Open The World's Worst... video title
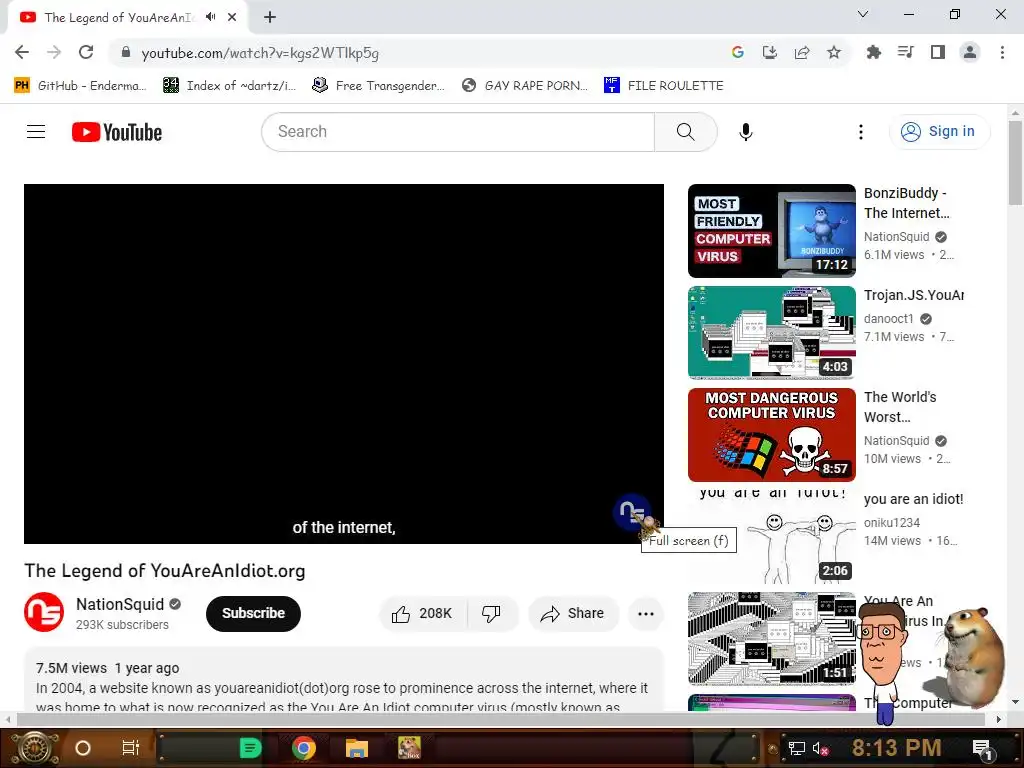Screen dimensions: 1024x768 (900, 407)
